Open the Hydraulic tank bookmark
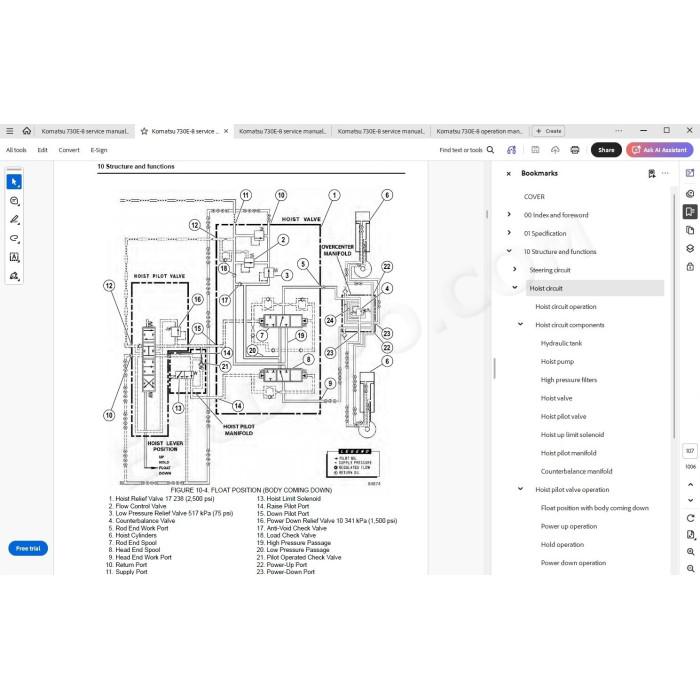 (x=561, y=343)
